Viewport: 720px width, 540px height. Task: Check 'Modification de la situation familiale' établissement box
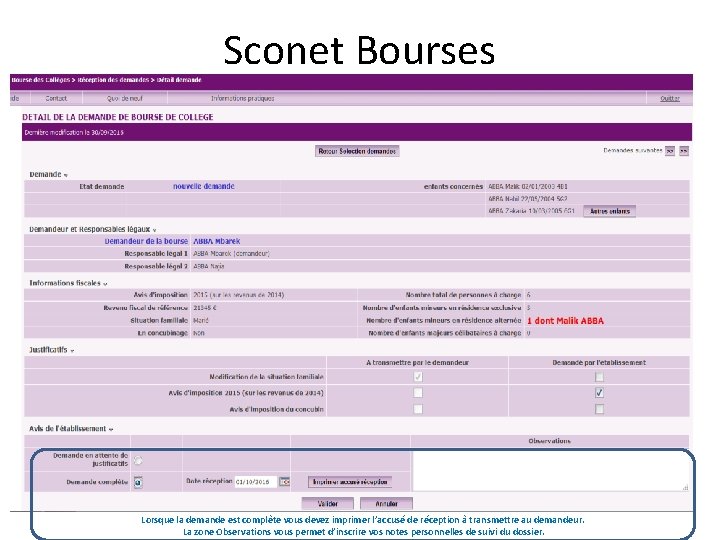pyautogui.click(x=599, y=377)
